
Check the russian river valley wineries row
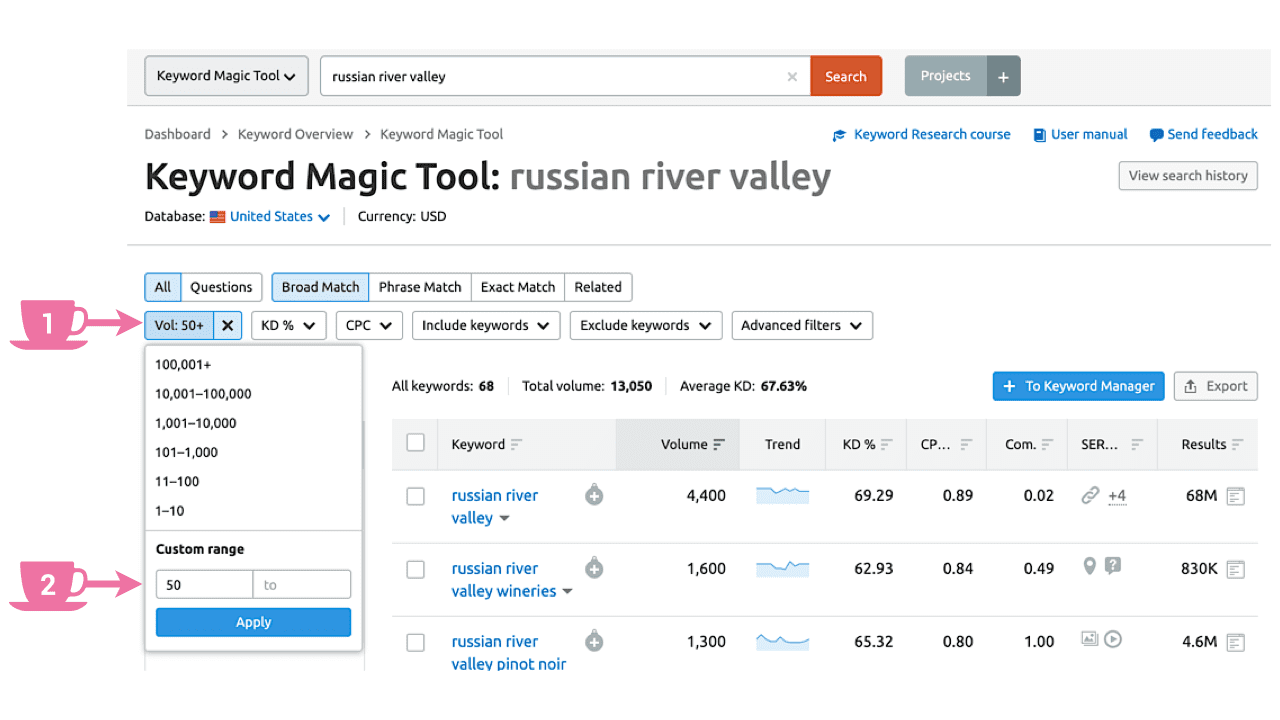point(415,569)
